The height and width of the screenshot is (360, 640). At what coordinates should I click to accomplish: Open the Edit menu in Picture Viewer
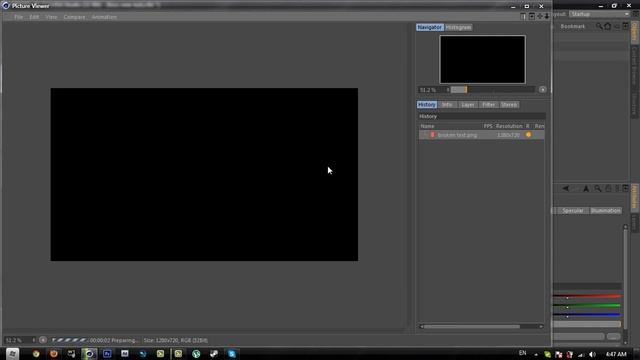34,17
